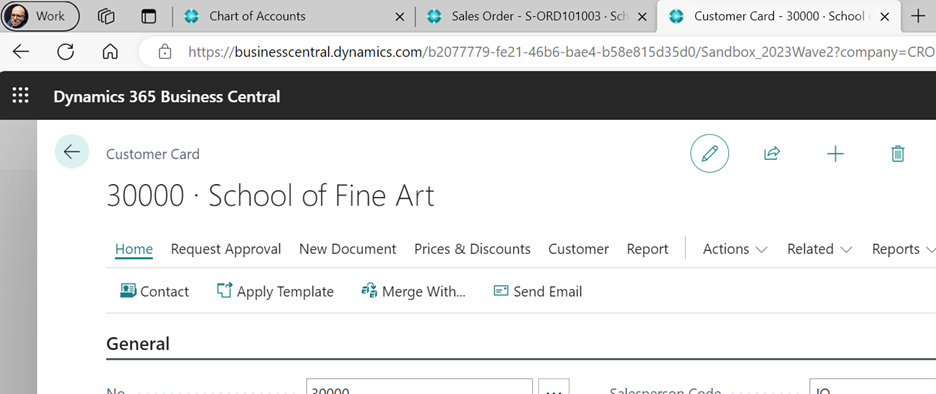
Task: Open the Request Approval menu
Action: point(226,249)
